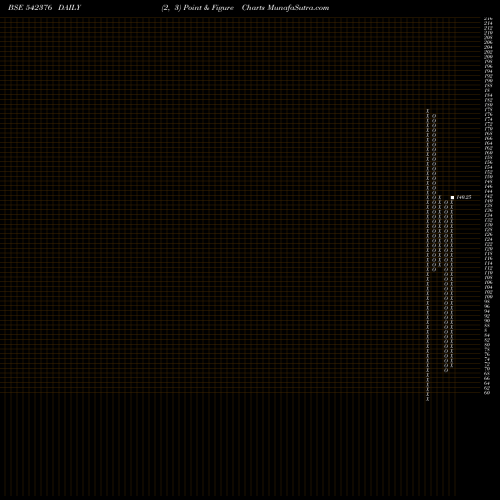This screenshot has height=500, width=500.
Task: Click the white square current price marker
Action: [452, 198]
